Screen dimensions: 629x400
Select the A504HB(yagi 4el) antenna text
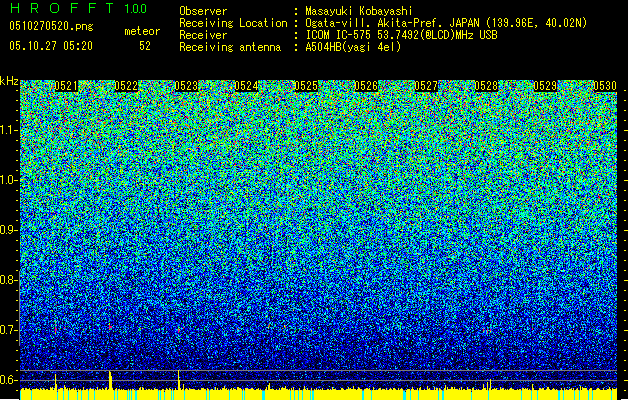click(x=353, y=47)
